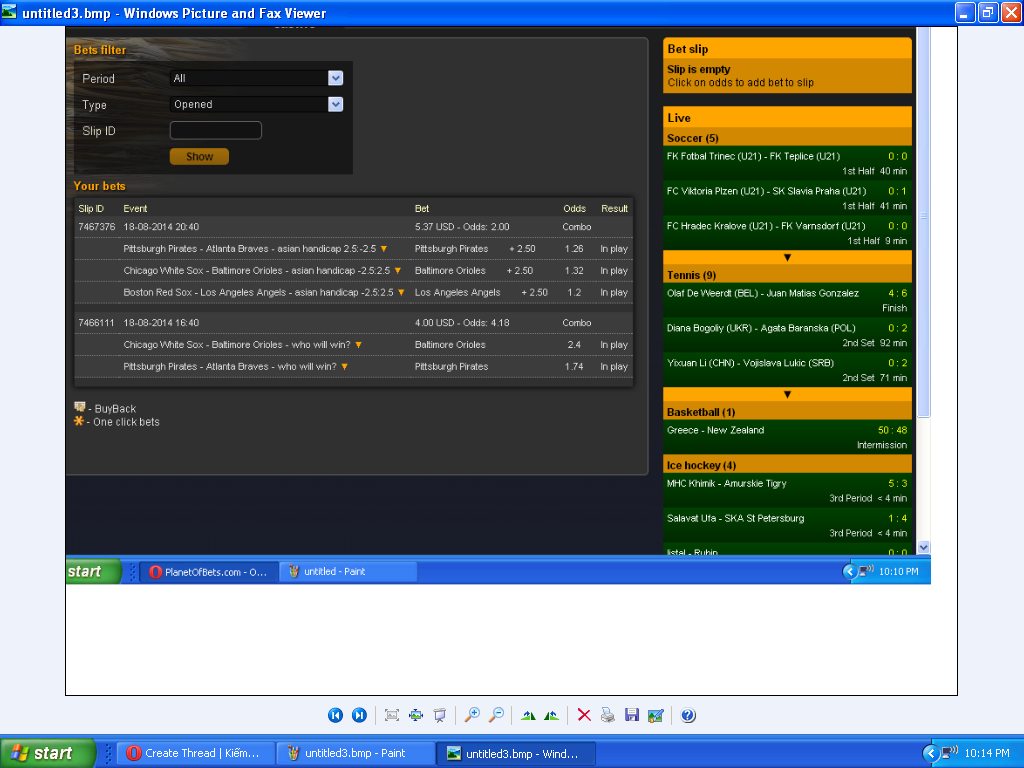Click the Slip ID input field
This screenshot has height=768, width=1024.
[x=216, y=131]
